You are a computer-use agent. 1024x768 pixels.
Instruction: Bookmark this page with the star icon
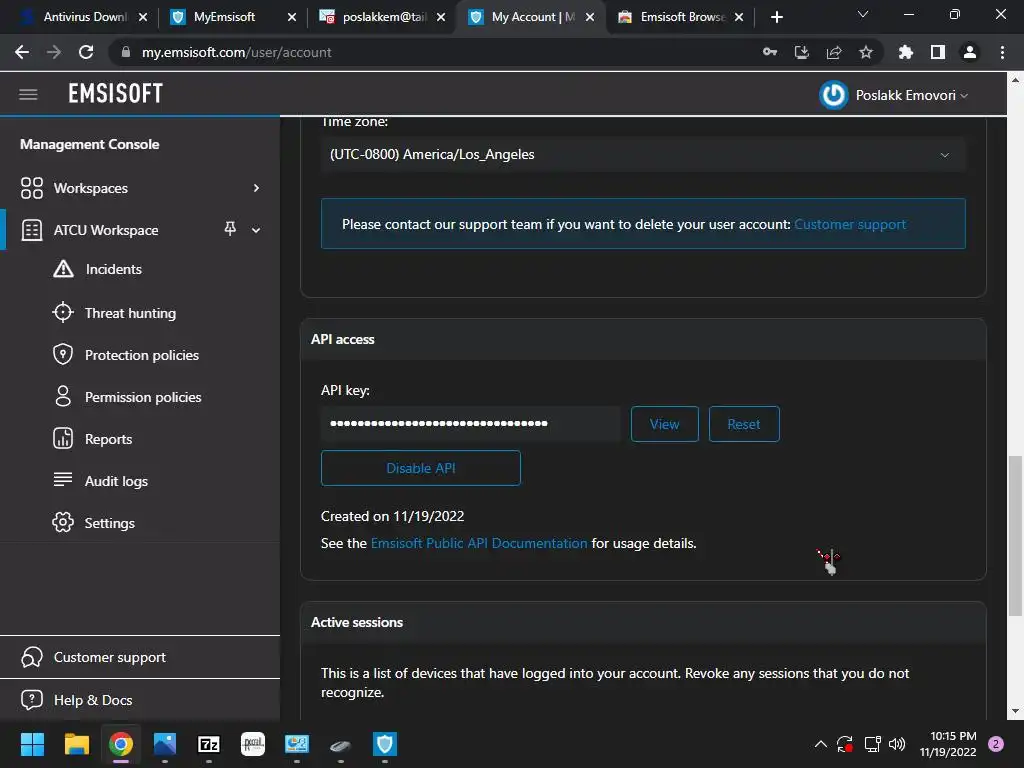coord(866,52)
